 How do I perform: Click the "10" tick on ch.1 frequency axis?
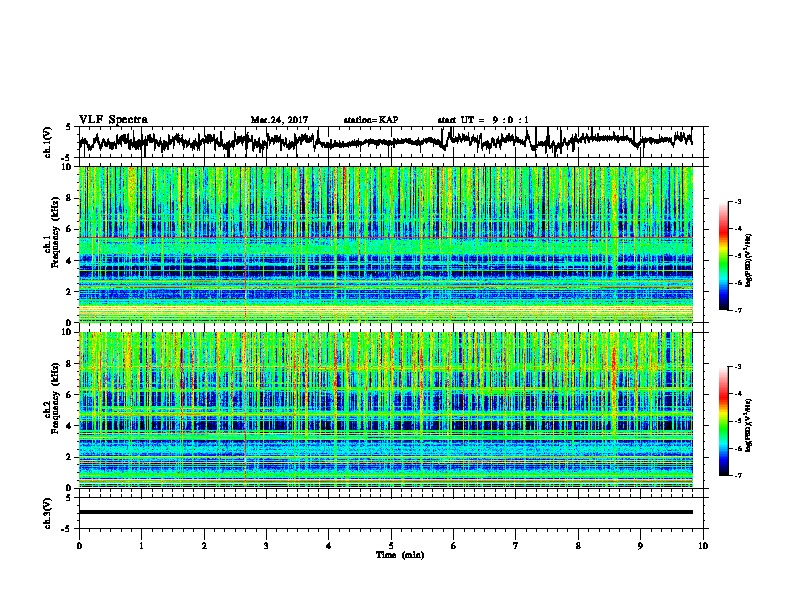click(x=66, y=167)
